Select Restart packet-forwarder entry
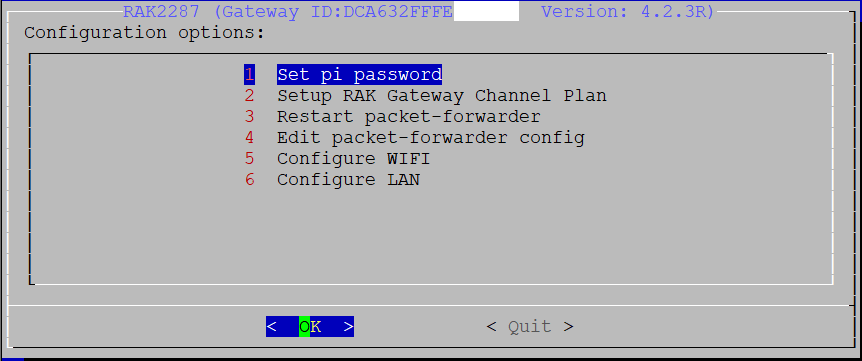The image size is (862, 361). tap(408, 116)
